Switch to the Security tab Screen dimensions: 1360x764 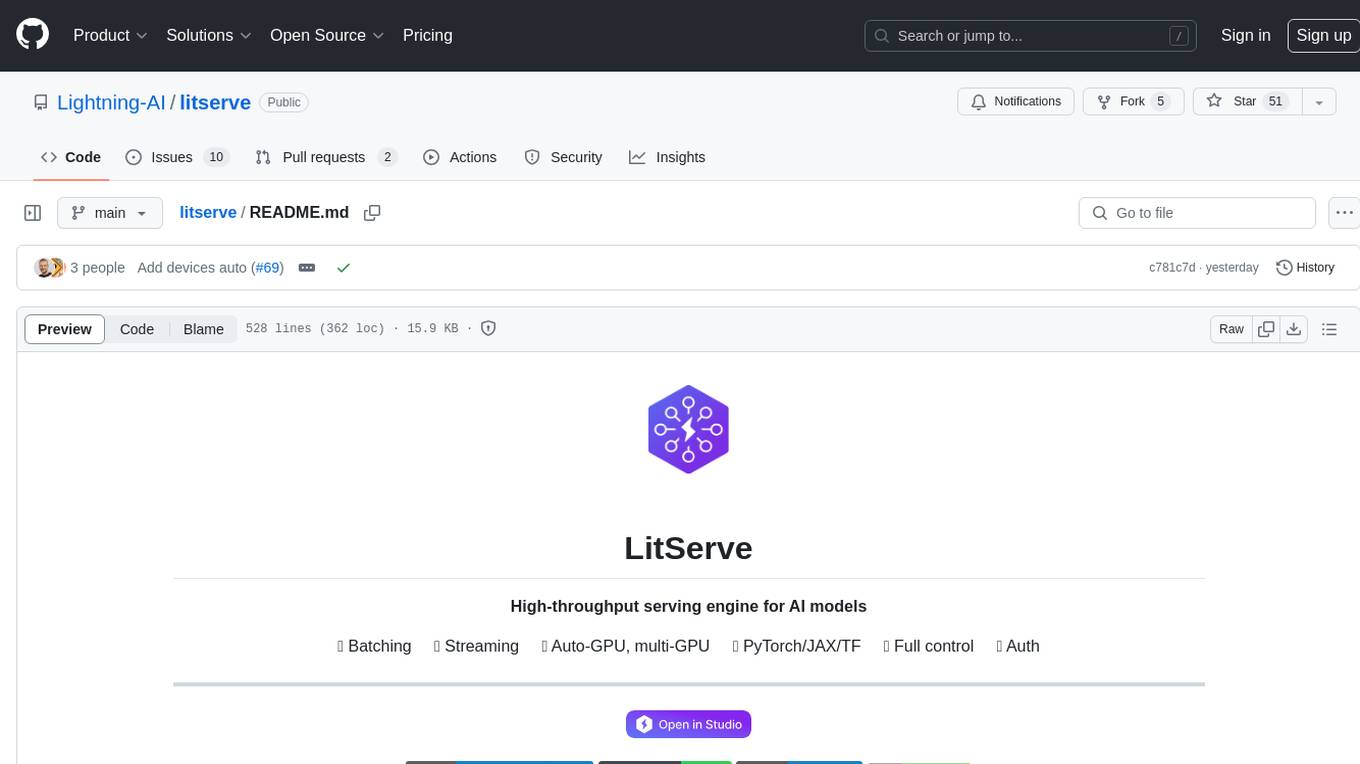(563, 157)
